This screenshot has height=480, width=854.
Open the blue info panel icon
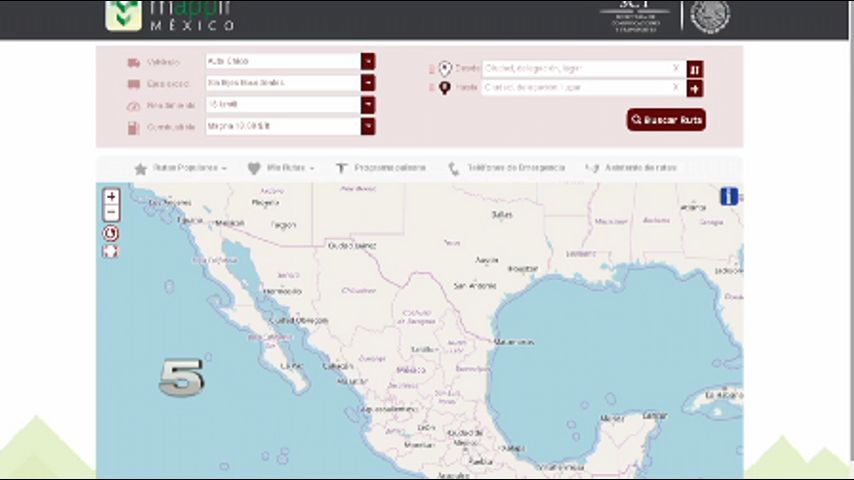click(729, 197)
